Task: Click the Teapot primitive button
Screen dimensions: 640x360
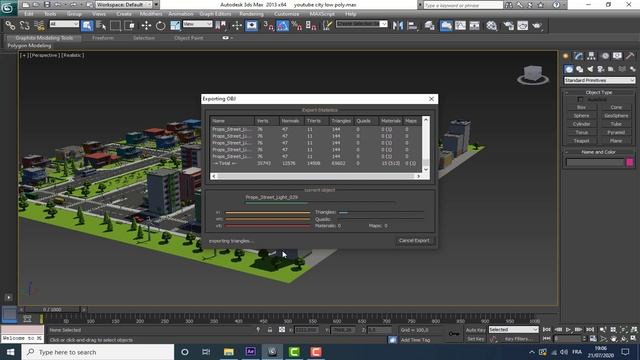Action: [x=581, y=141]
